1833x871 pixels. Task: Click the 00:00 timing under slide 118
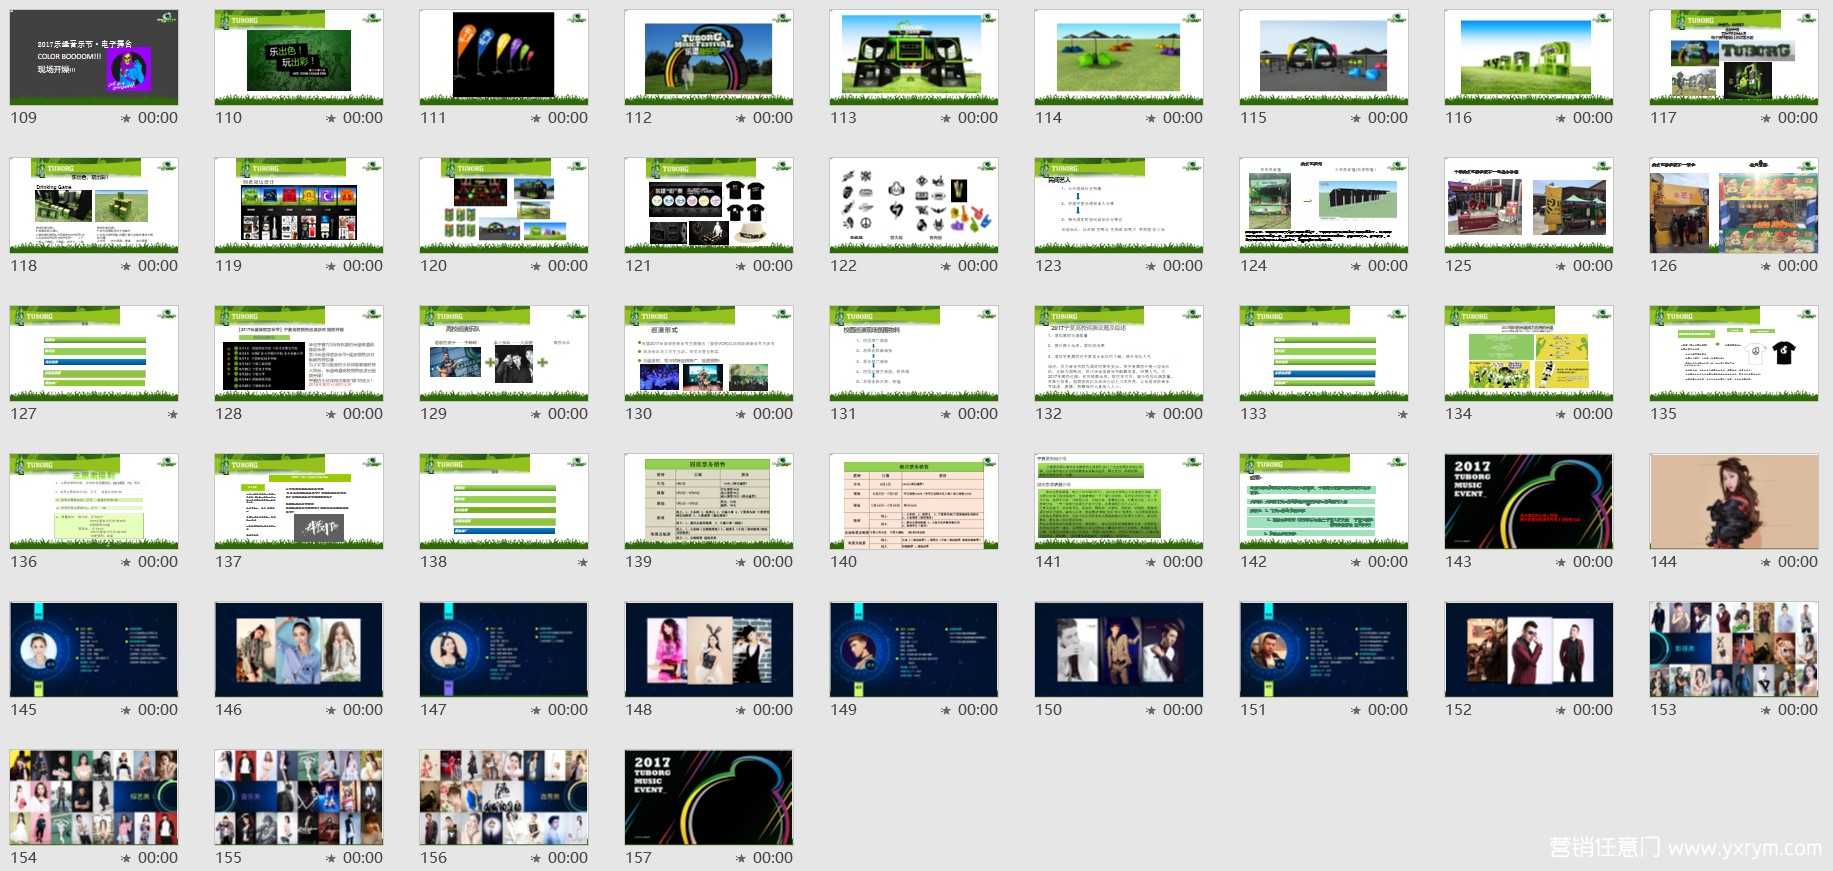[158, 266]
